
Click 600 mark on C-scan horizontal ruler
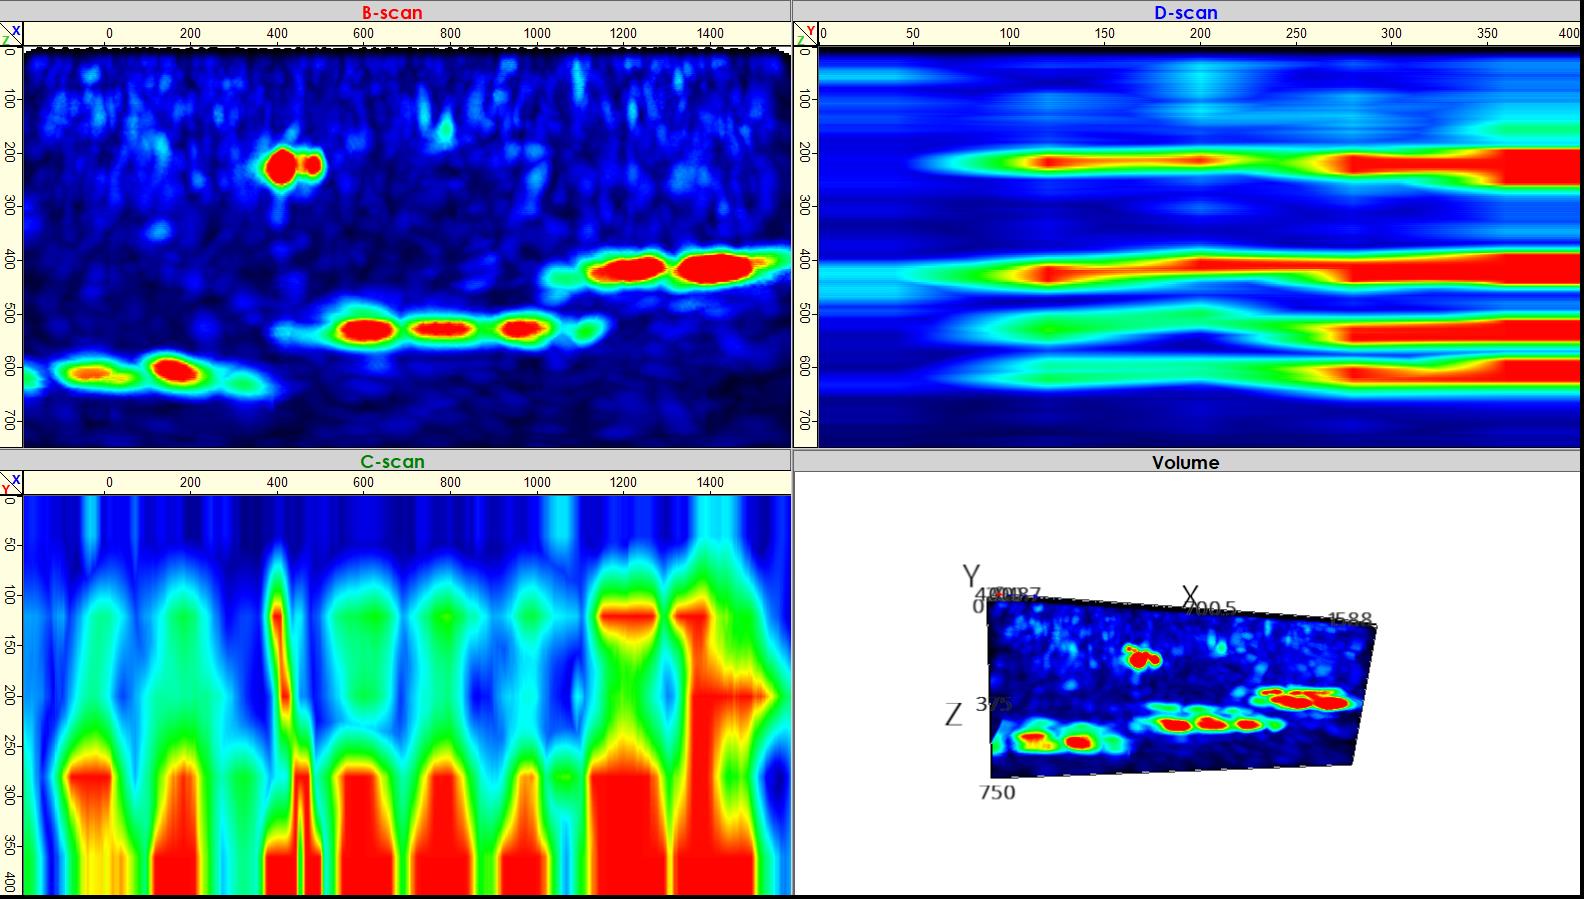click(363, 483)
